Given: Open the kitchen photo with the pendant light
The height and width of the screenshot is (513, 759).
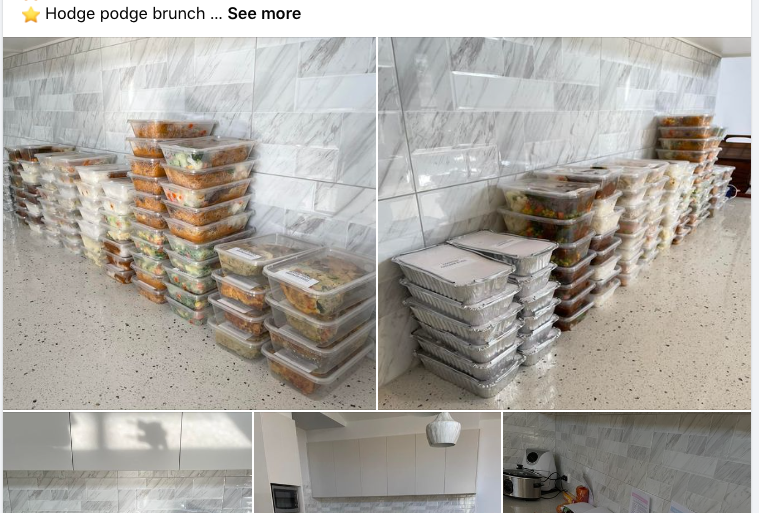Looking at the screenshot, I should click(378, 463).
